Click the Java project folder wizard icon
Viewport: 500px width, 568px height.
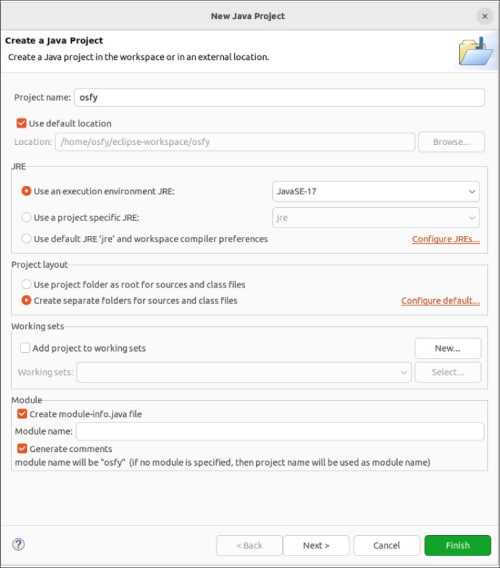pos(476,52)
